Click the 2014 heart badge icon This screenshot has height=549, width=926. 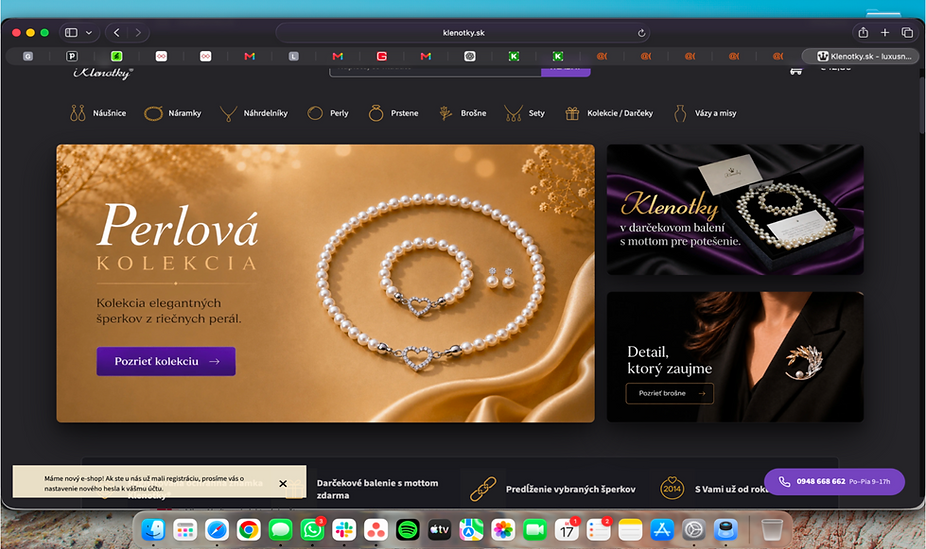pyautogui.click(x=671, y=488)
